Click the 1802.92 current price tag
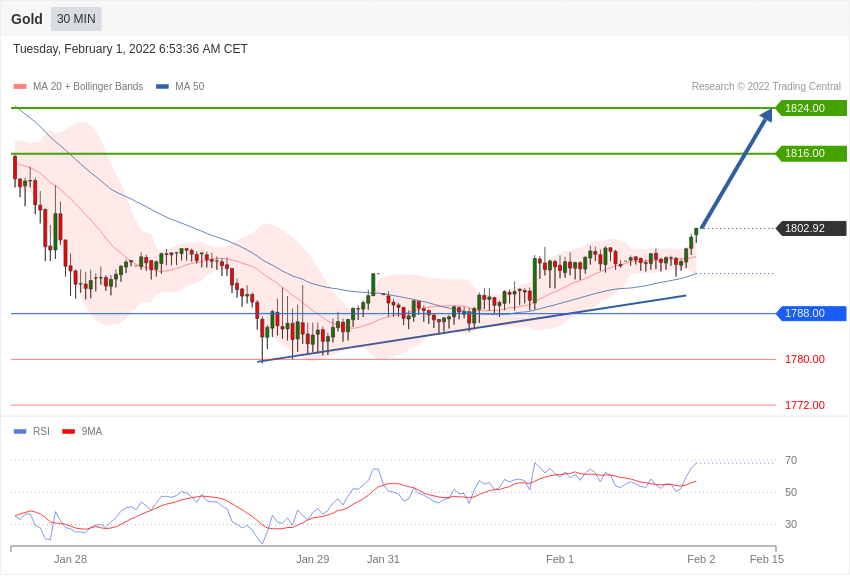 point(811,228)
